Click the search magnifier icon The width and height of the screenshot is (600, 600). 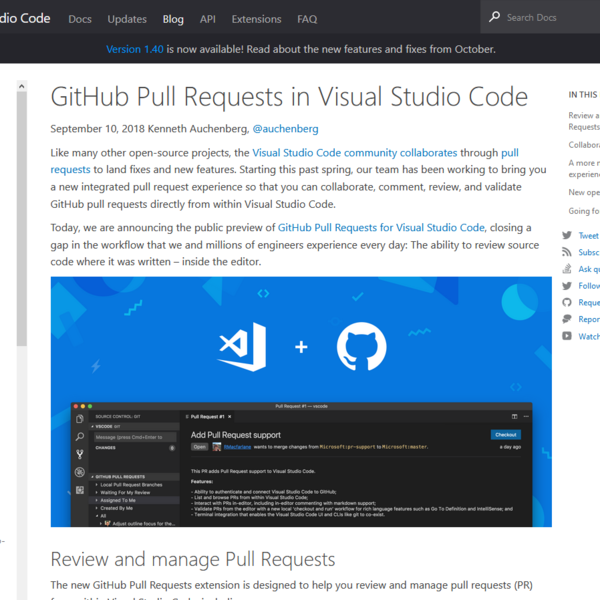coord(494,17)
